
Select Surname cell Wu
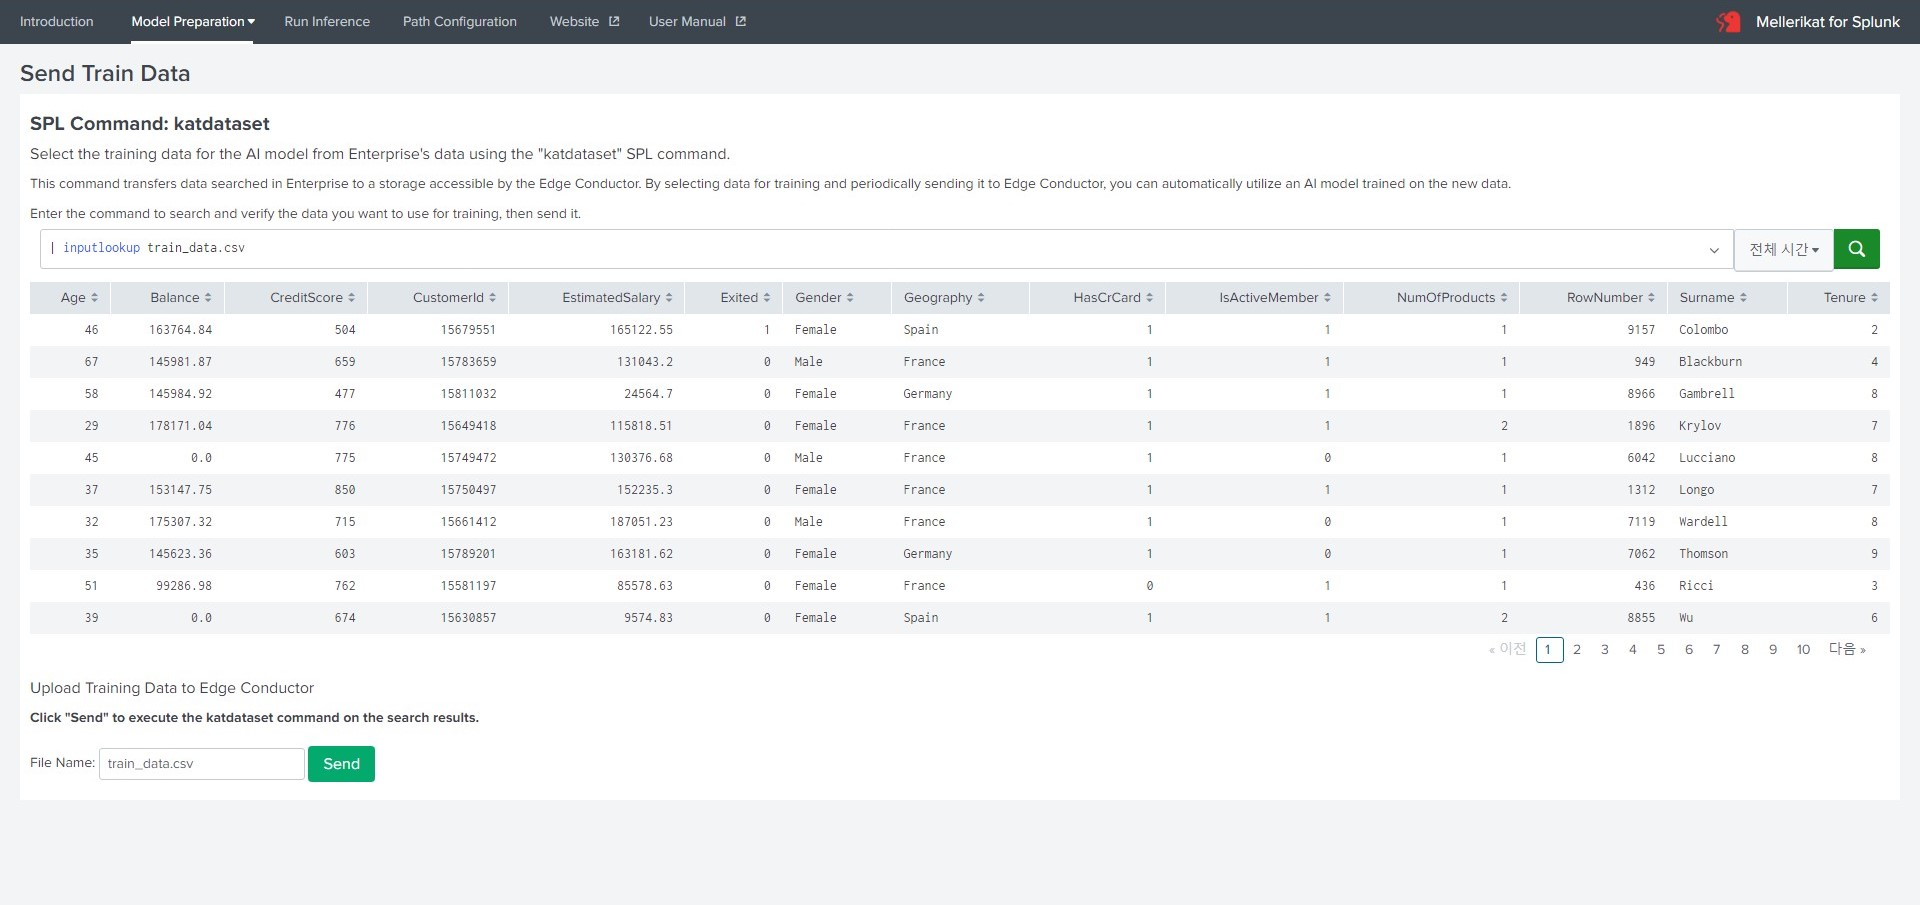pos(1686,618)
